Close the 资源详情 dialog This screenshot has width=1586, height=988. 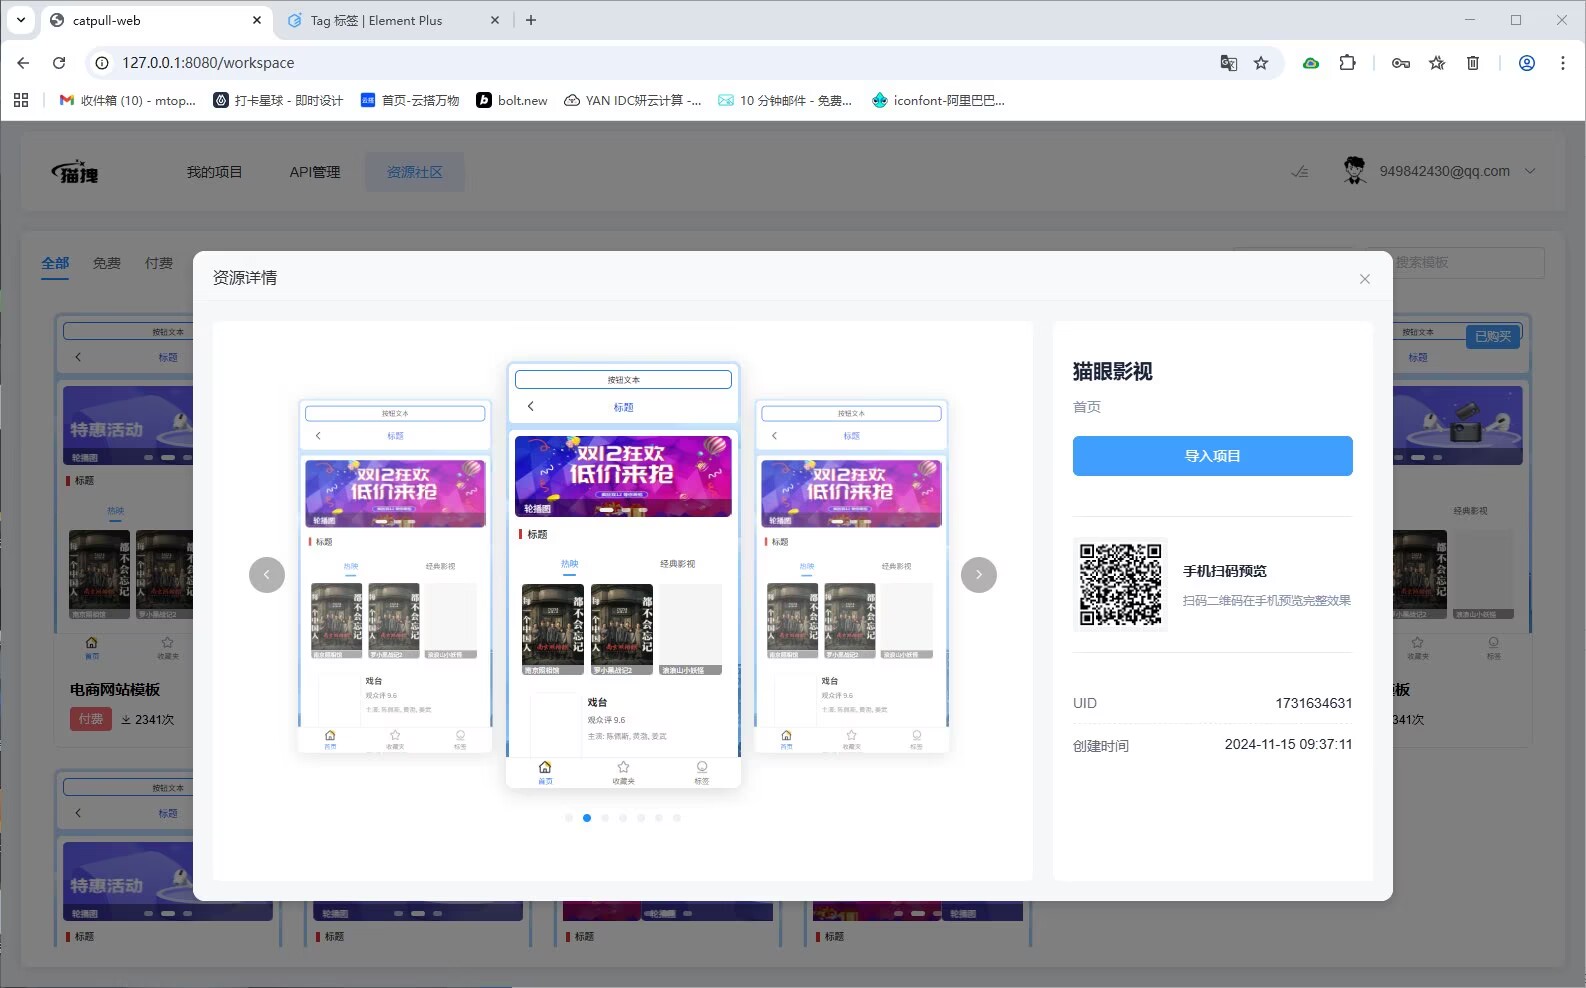coord(1364,279)
